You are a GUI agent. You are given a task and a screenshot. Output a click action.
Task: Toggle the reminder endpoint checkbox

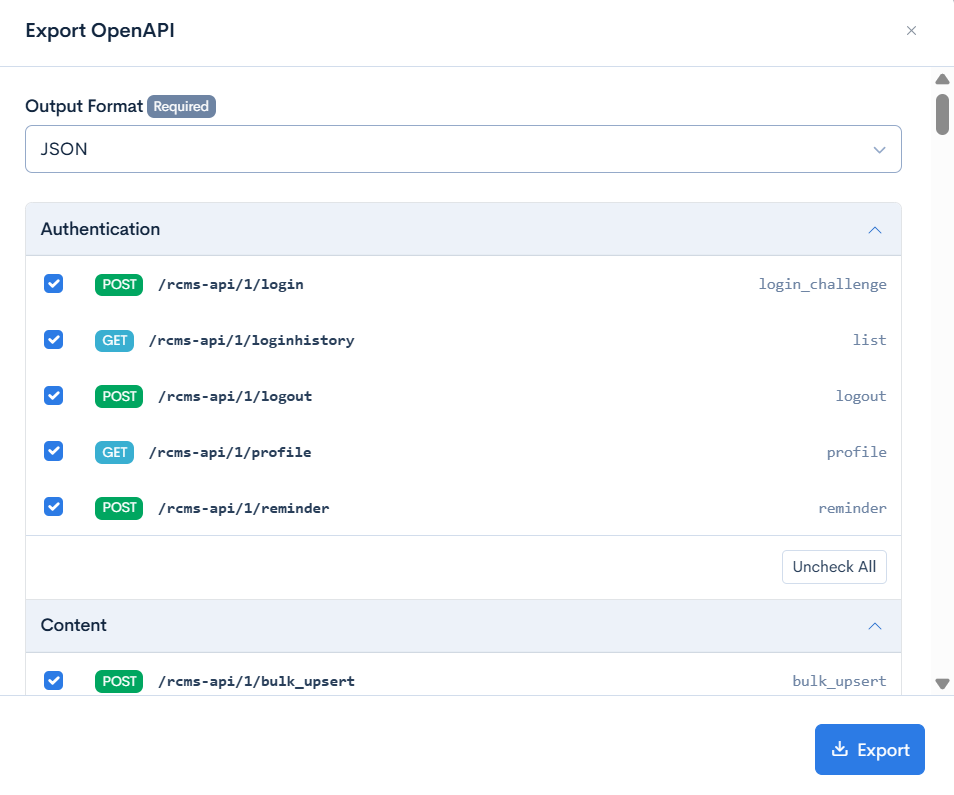point(54,507)
